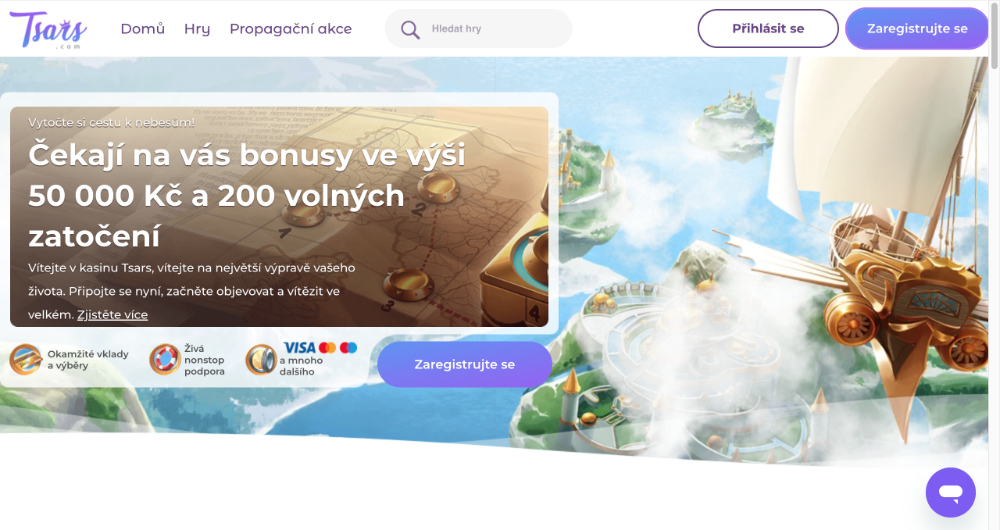Click the bonus banner headline image
Screen dimensions: 1000x530
pos(279,217)
